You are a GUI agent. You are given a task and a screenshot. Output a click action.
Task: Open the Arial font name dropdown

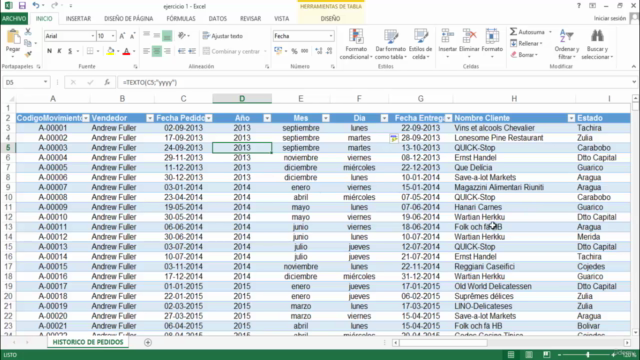(x=93, y=36)
